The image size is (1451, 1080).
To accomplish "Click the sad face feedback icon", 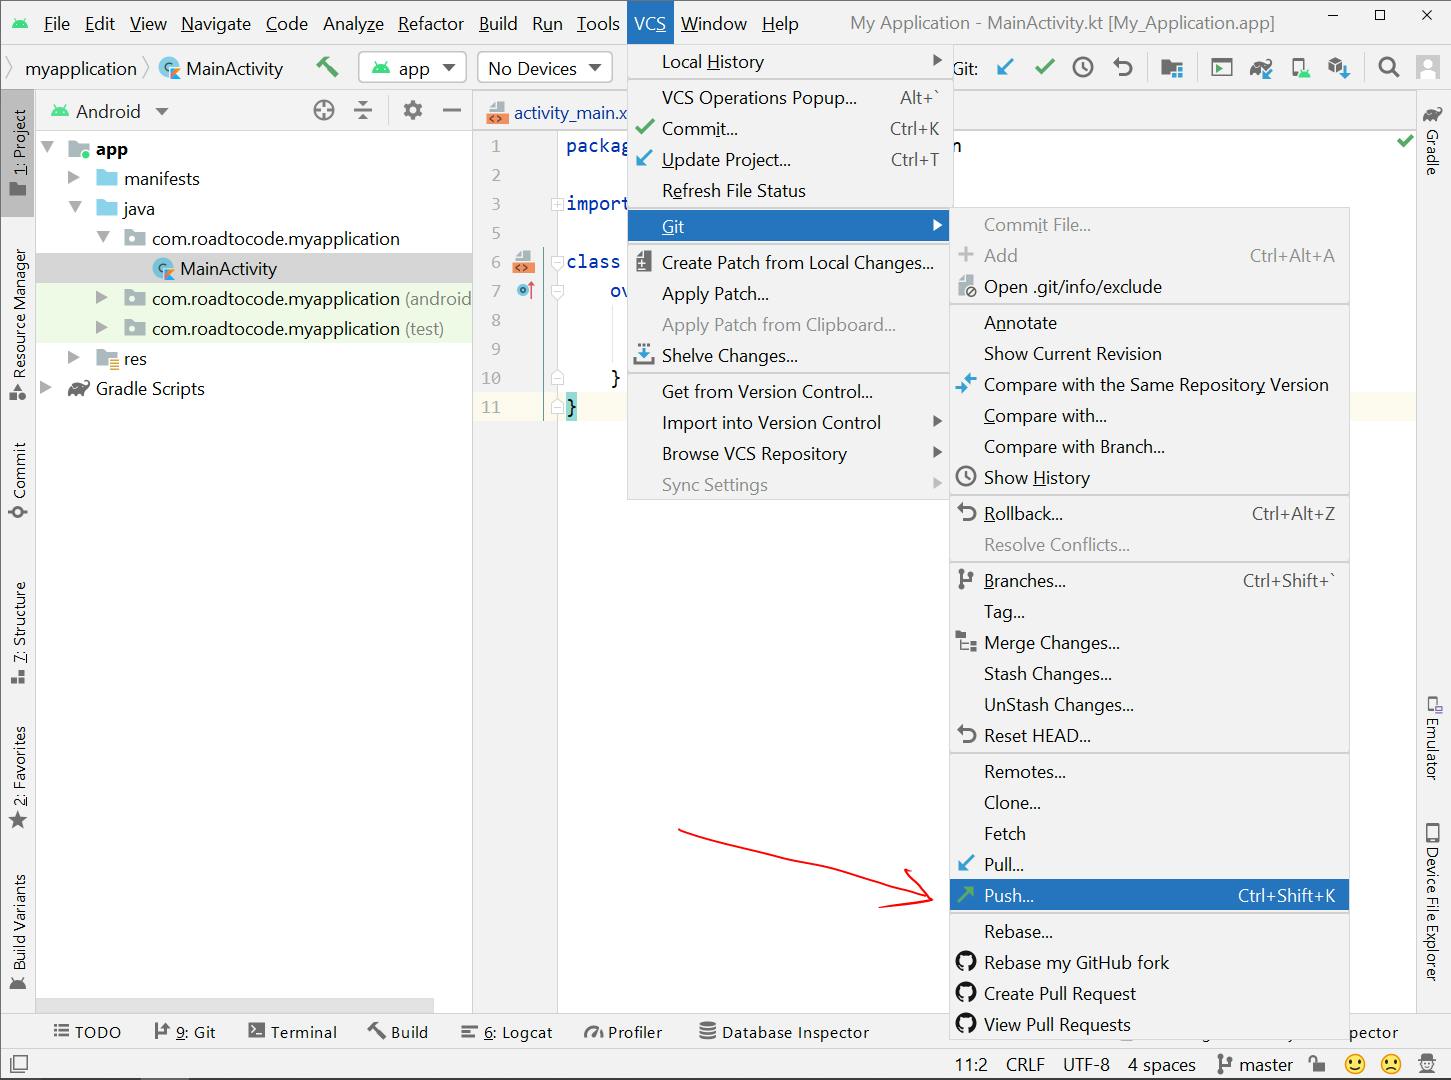I will point(1390,1064).
